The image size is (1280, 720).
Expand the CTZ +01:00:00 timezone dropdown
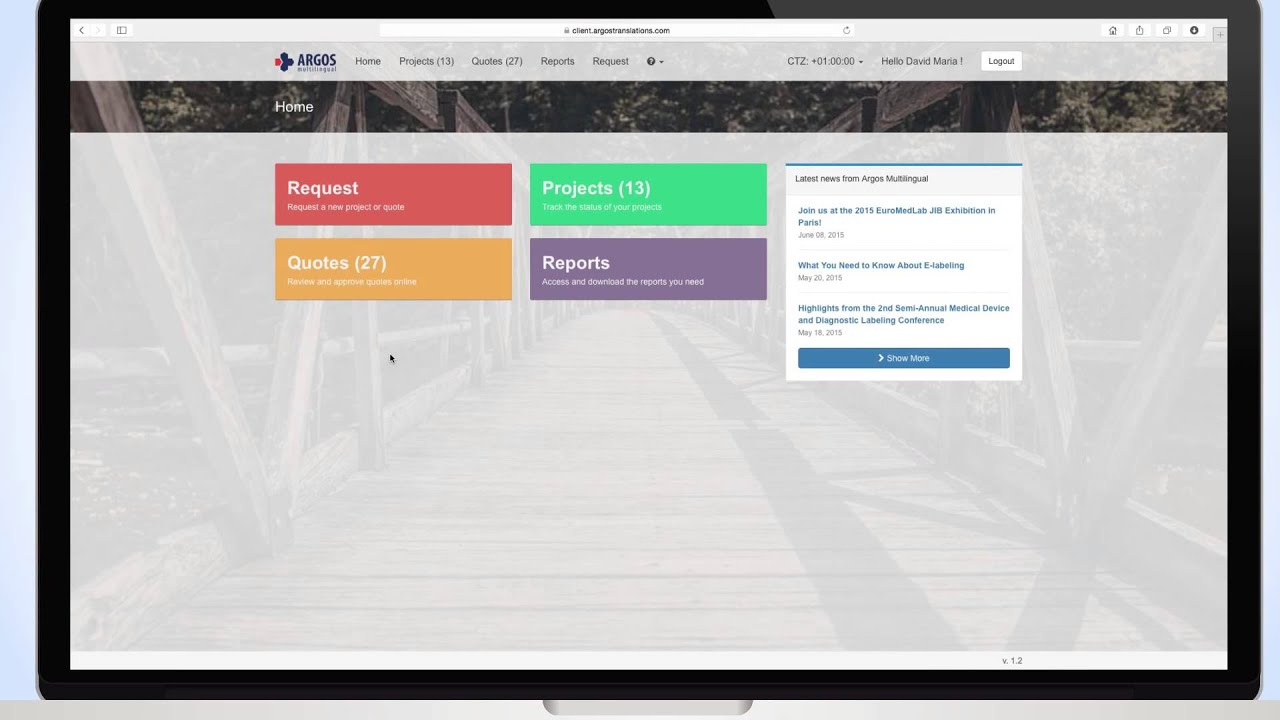(825, 61)
